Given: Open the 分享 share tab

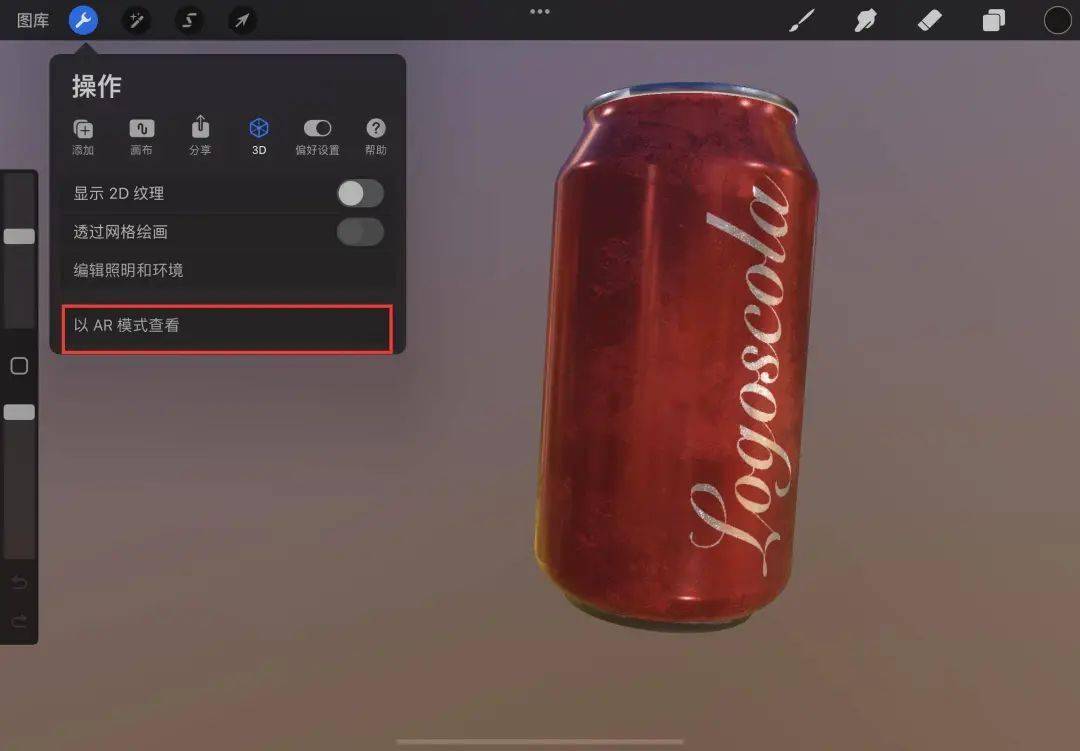Looking at the screenshot, I should [200, 135].
